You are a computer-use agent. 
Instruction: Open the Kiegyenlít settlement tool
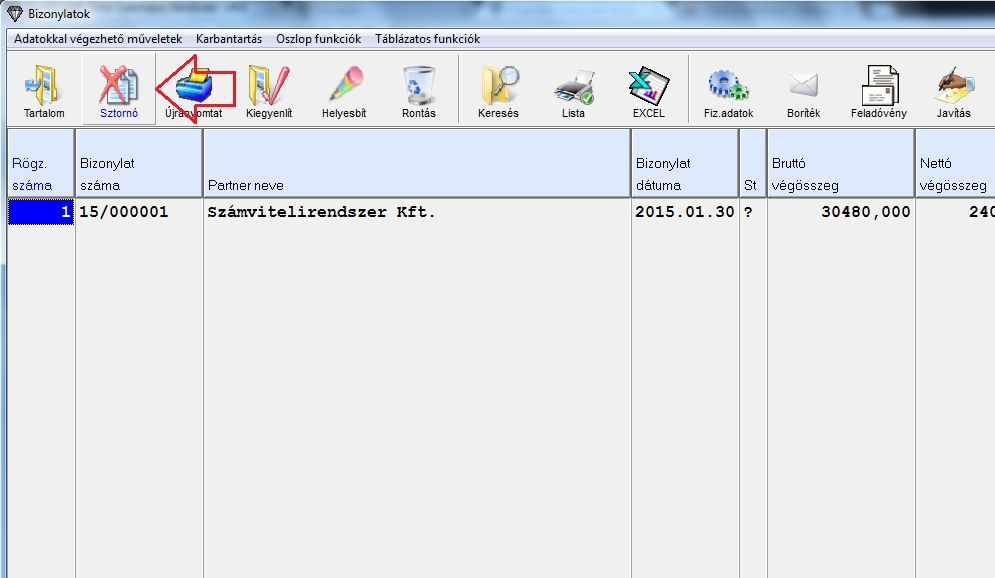point(268,89)
